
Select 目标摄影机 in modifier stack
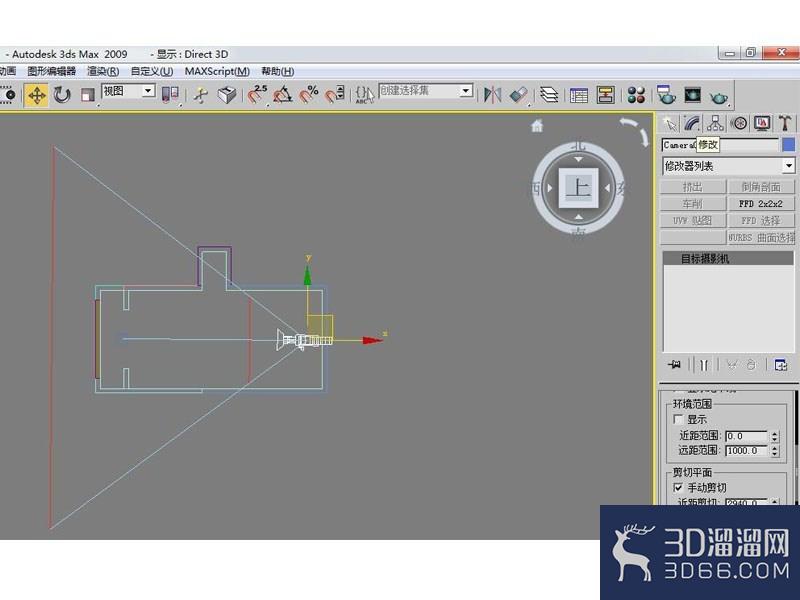(x=728, y=259)
